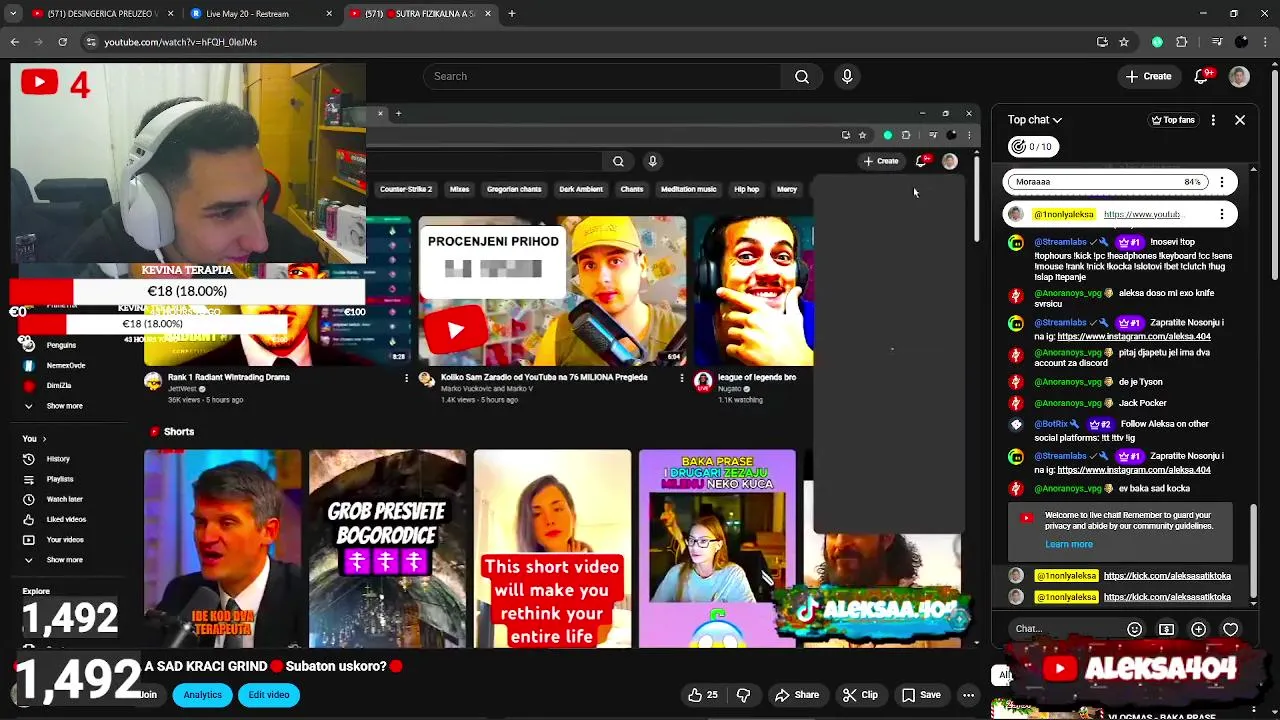Open options for Rank 1 Radiant video

[406, 378]
